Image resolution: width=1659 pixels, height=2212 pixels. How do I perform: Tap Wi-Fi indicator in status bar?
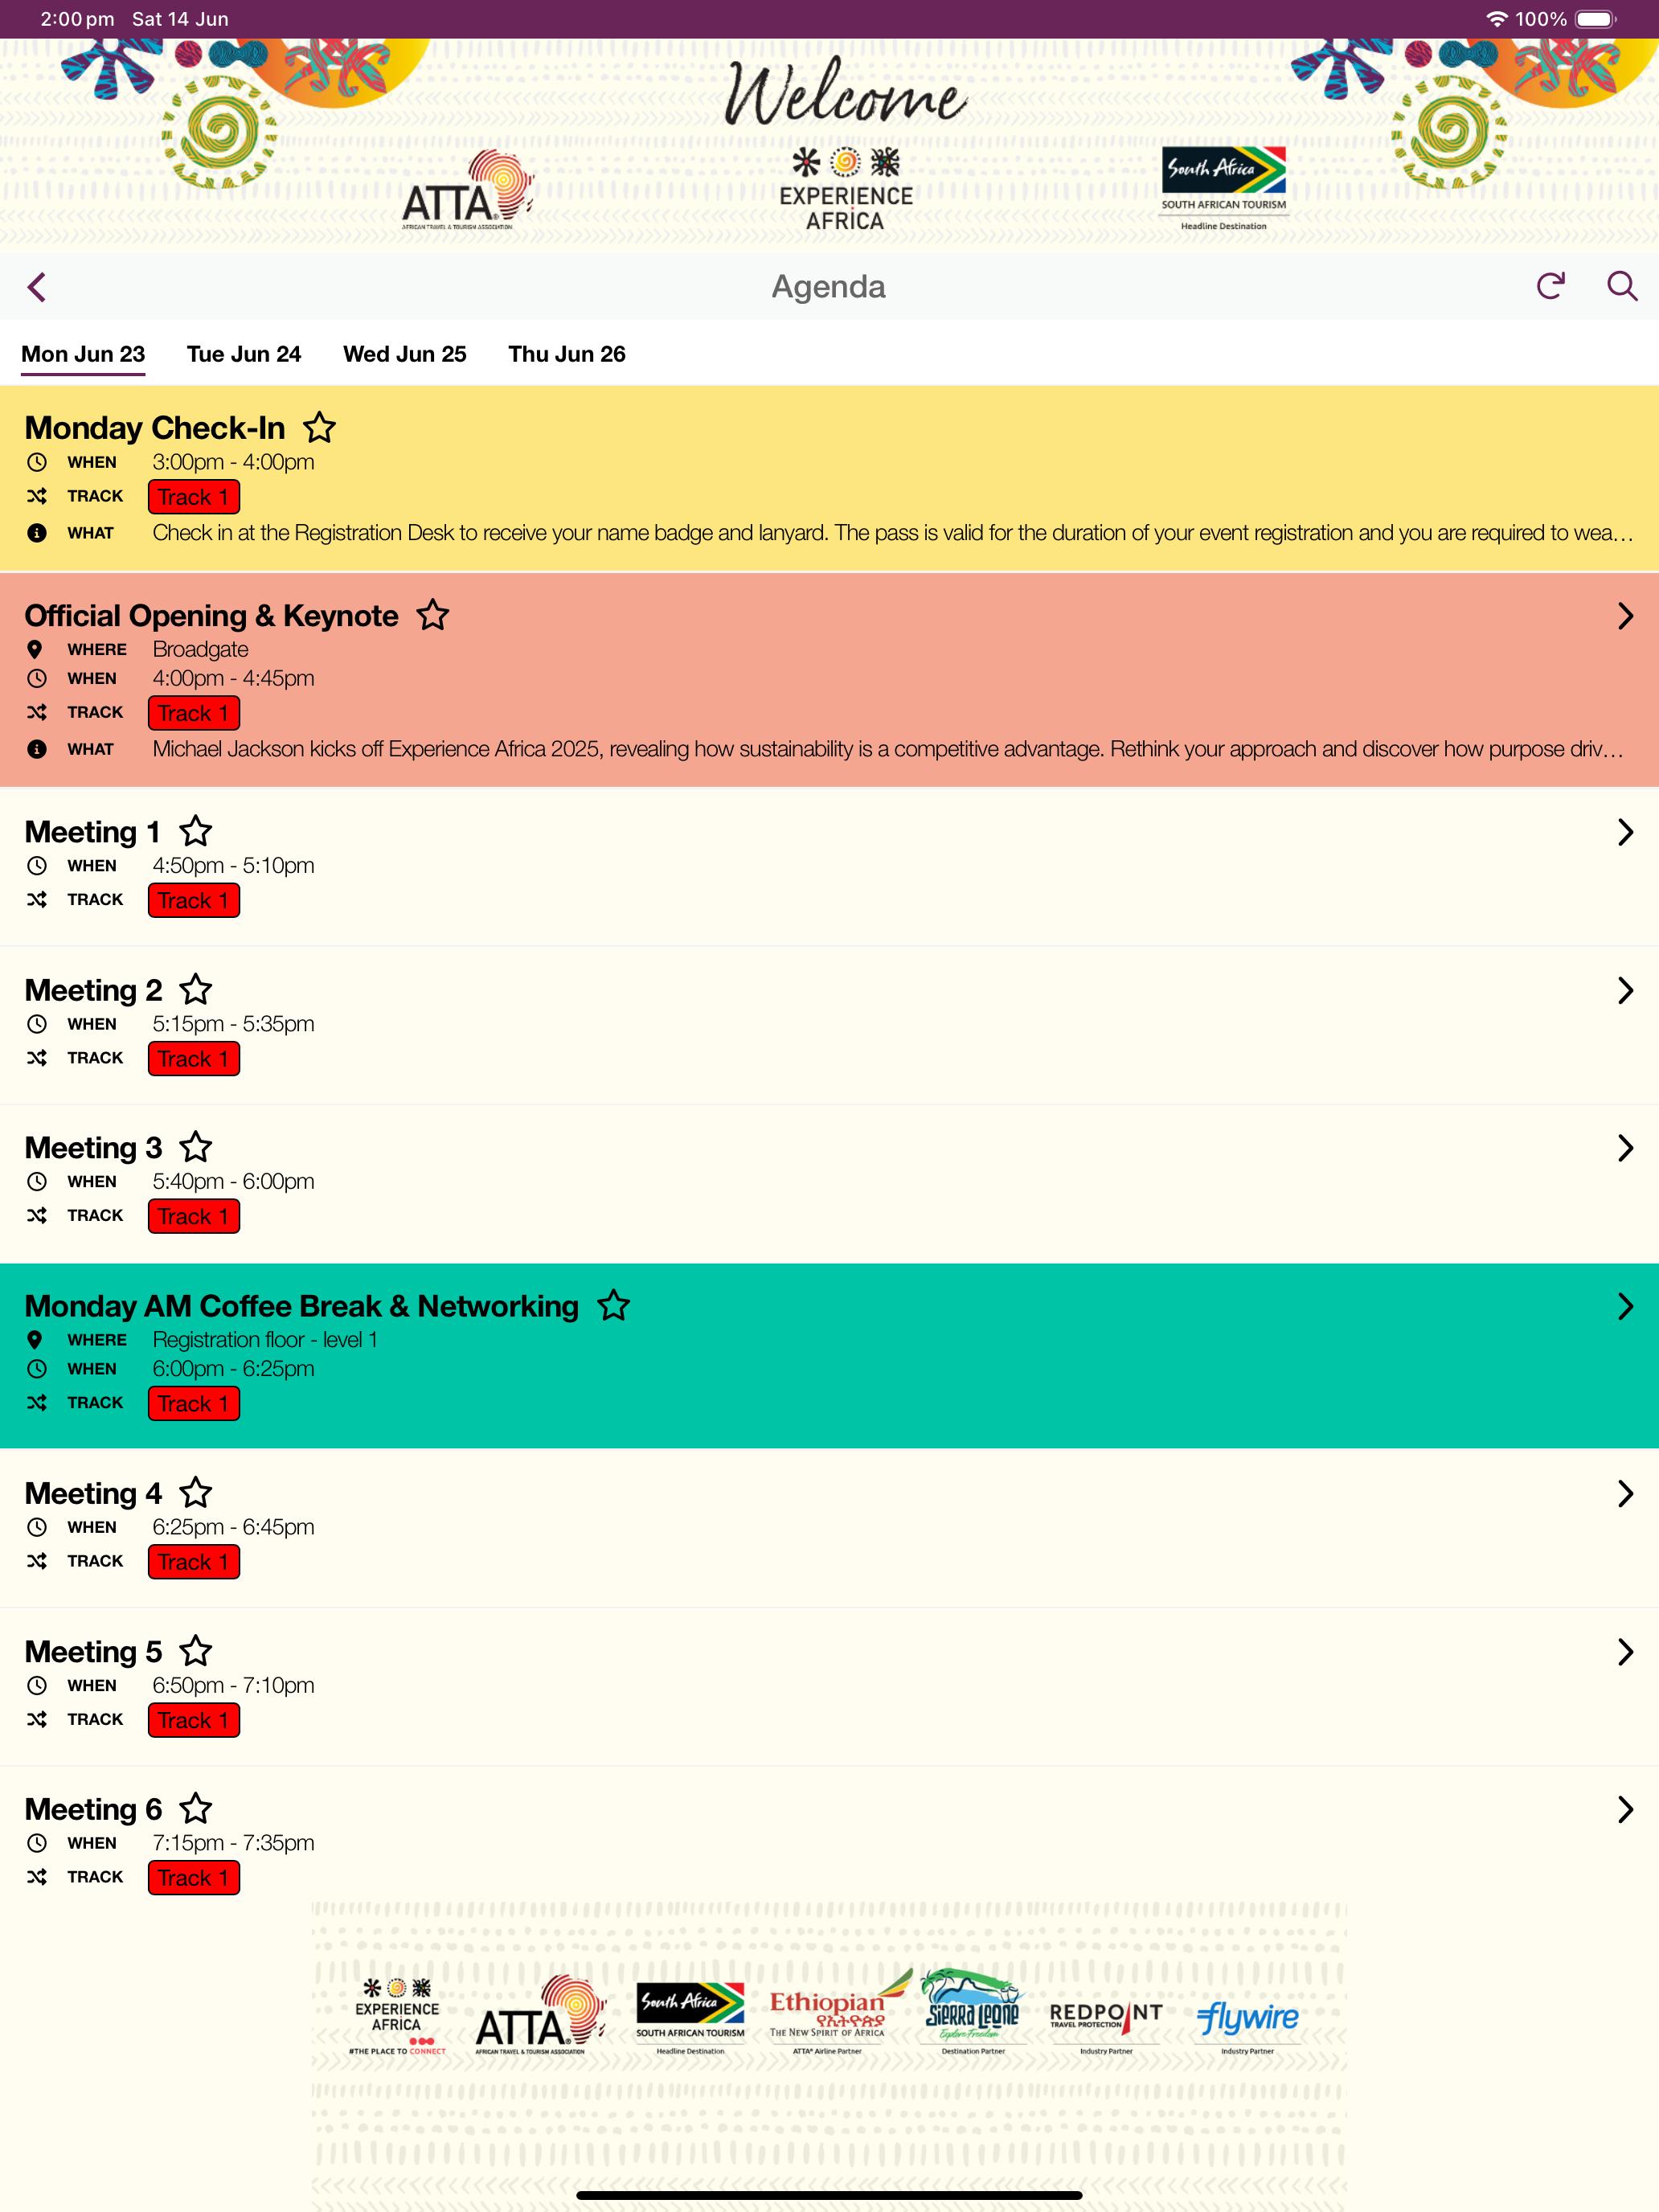click(x=1496, y=19)
